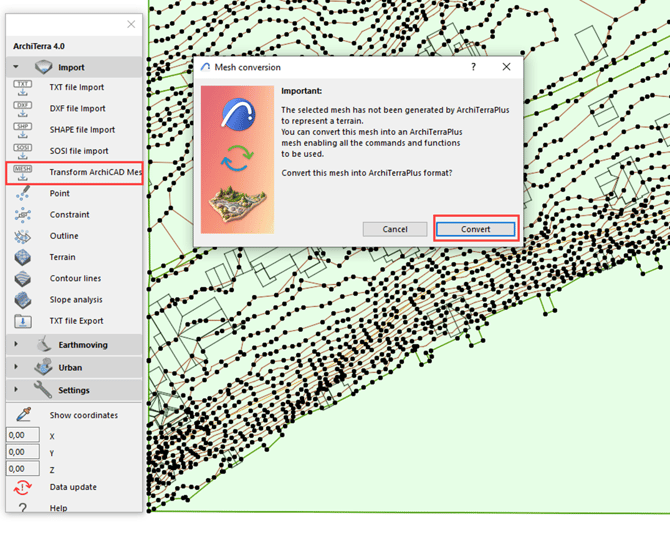The image size is (670, 536).
Task: Activate the Outline tool icon
Action: [23, 236]
